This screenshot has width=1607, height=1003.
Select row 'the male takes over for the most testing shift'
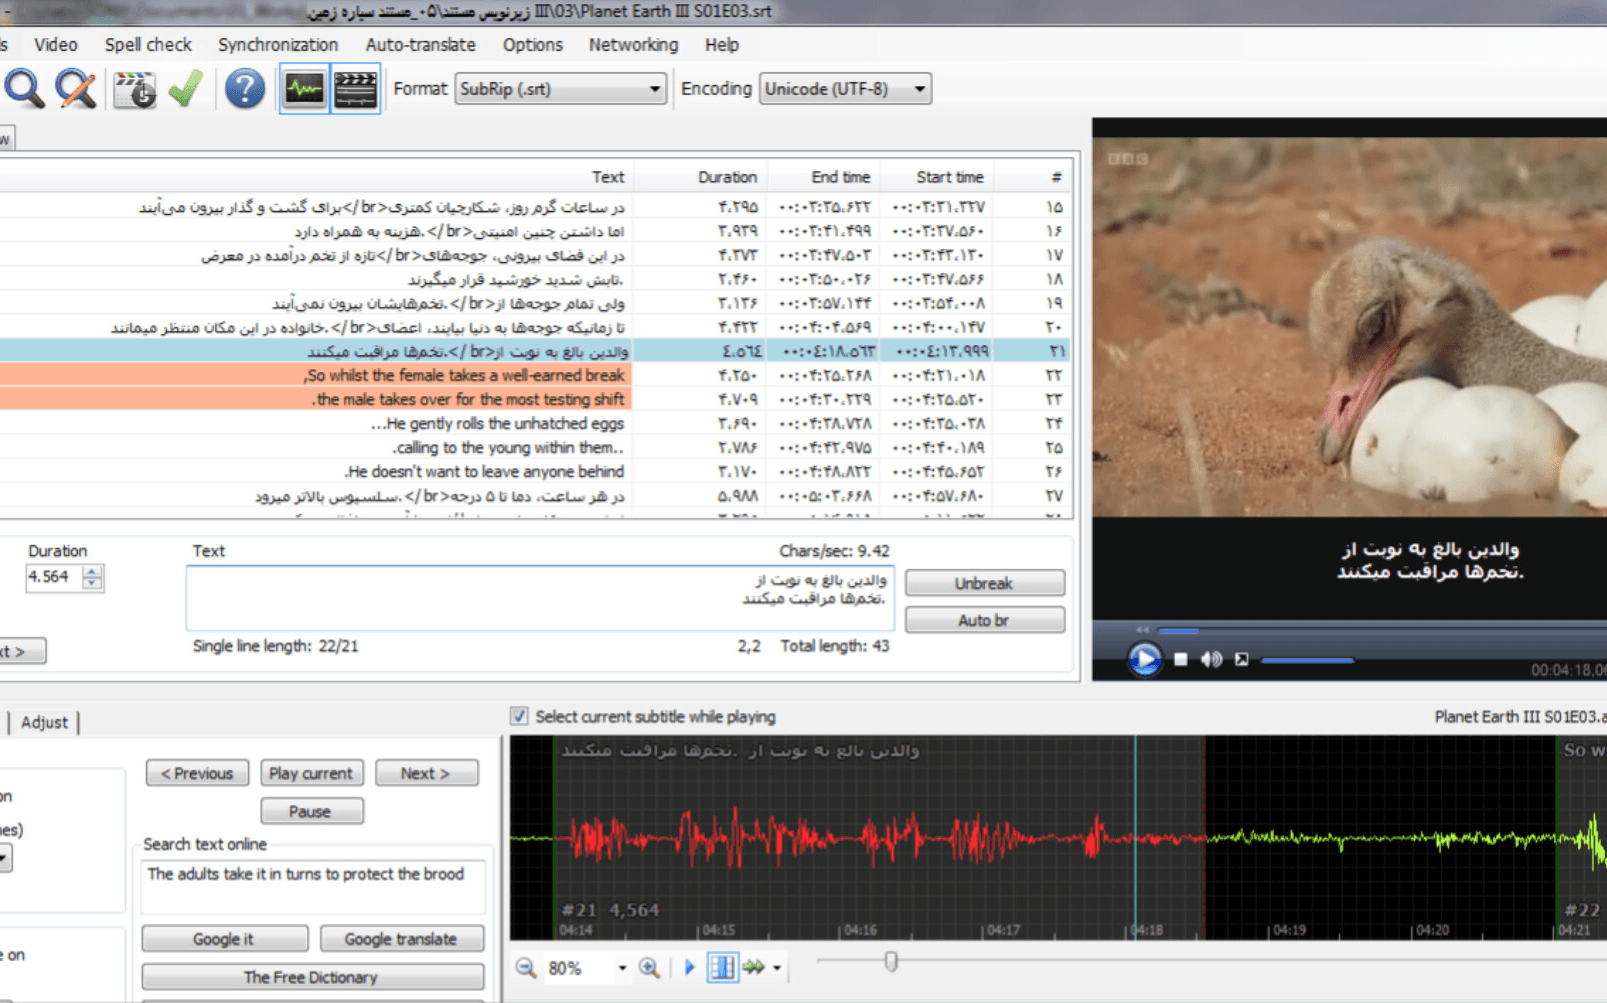[x=534, y=399]
